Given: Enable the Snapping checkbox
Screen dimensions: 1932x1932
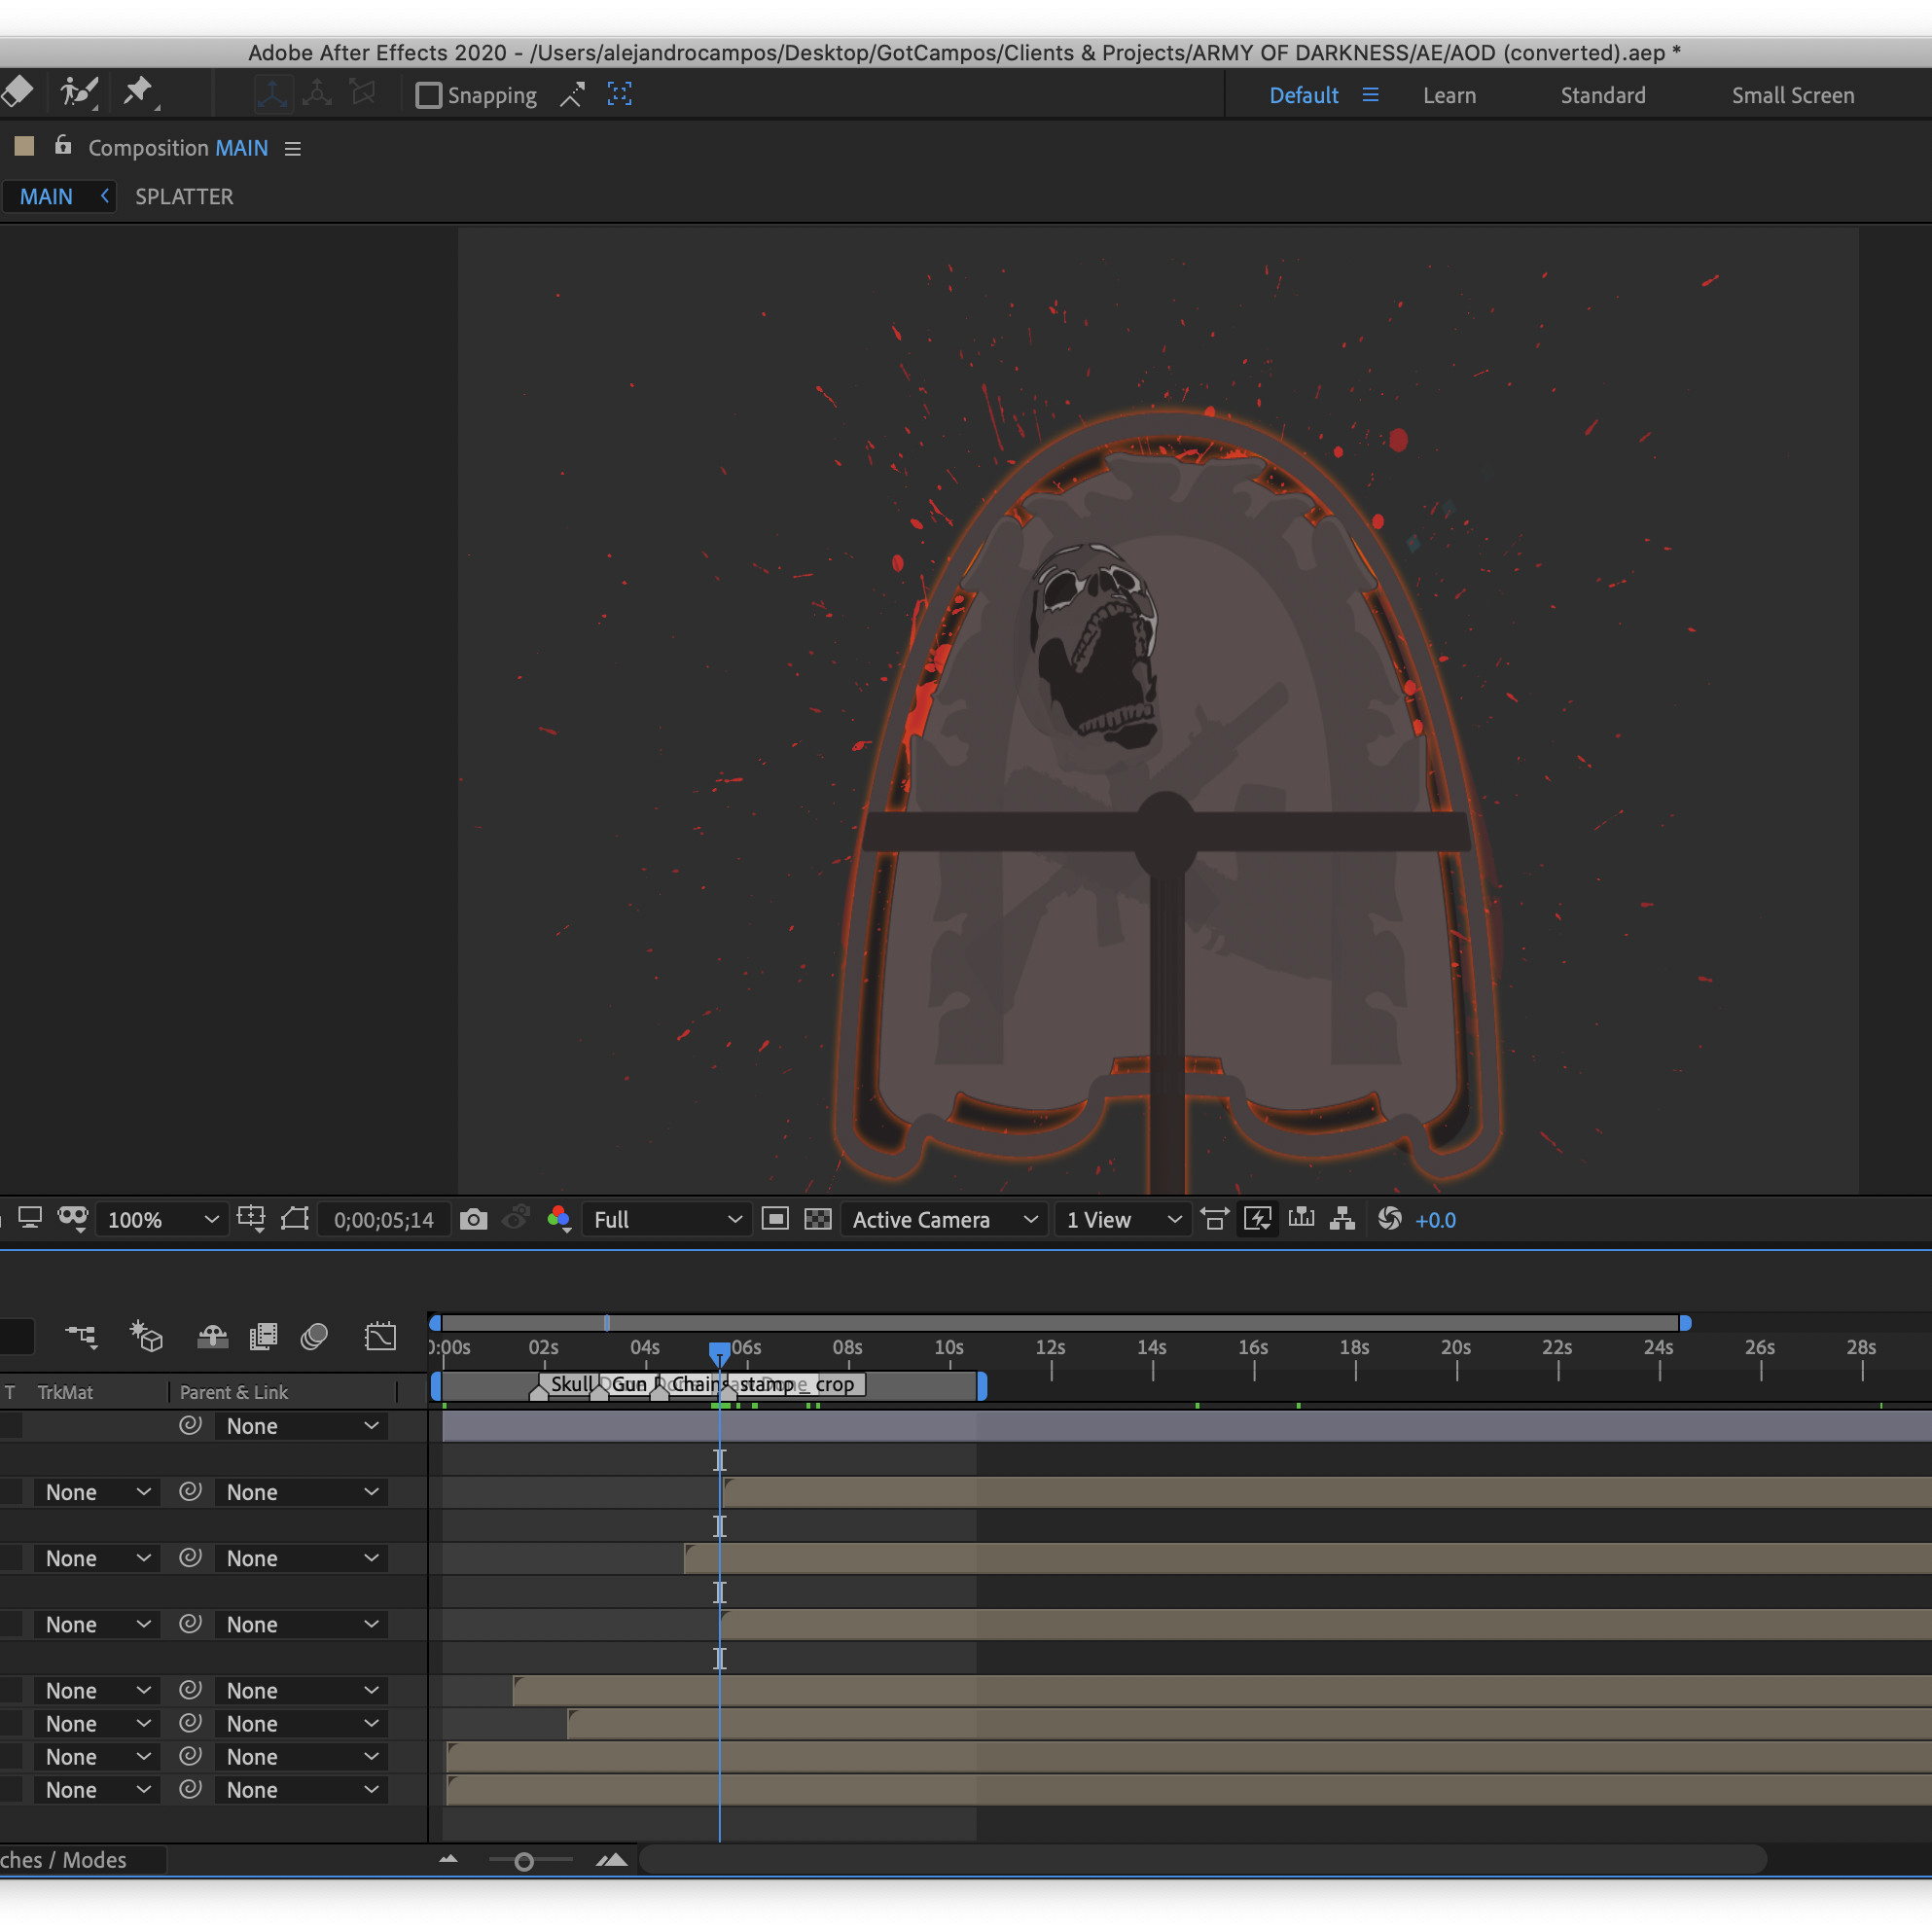Looking at the screenshot, I should click(429, 95).
